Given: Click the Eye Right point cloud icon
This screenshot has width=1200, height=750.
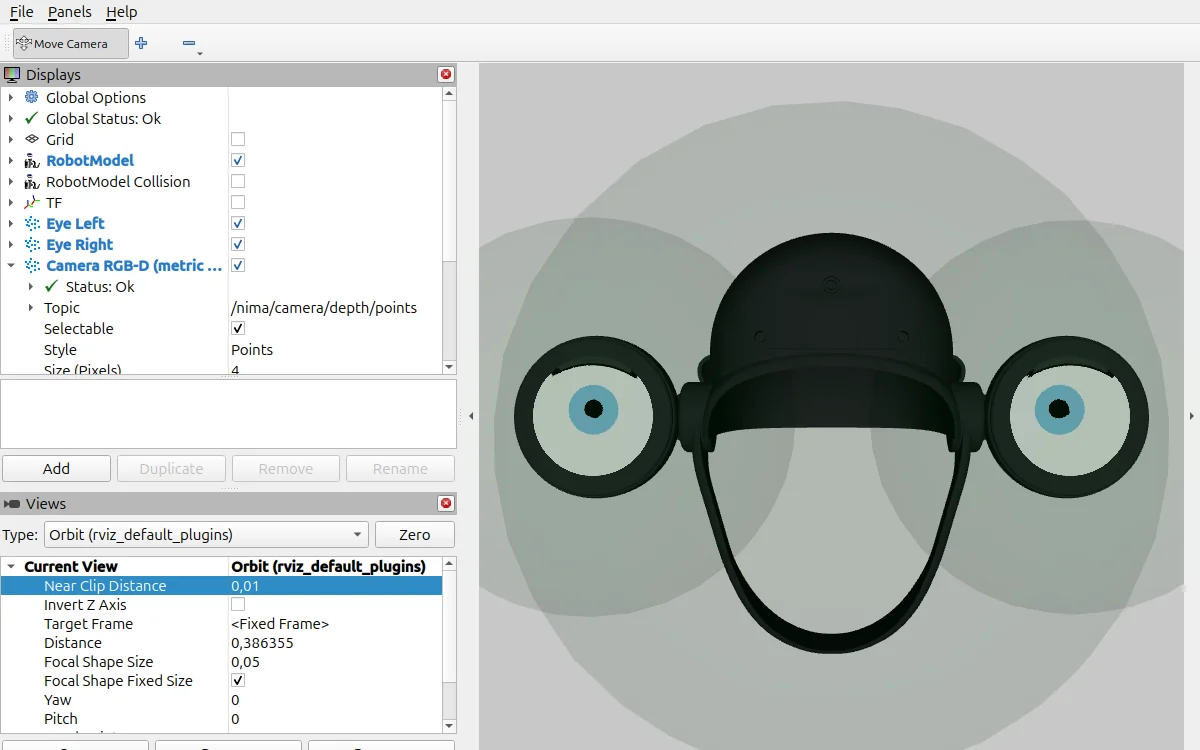Looking at the screenshot, I should tap(32, 244).
